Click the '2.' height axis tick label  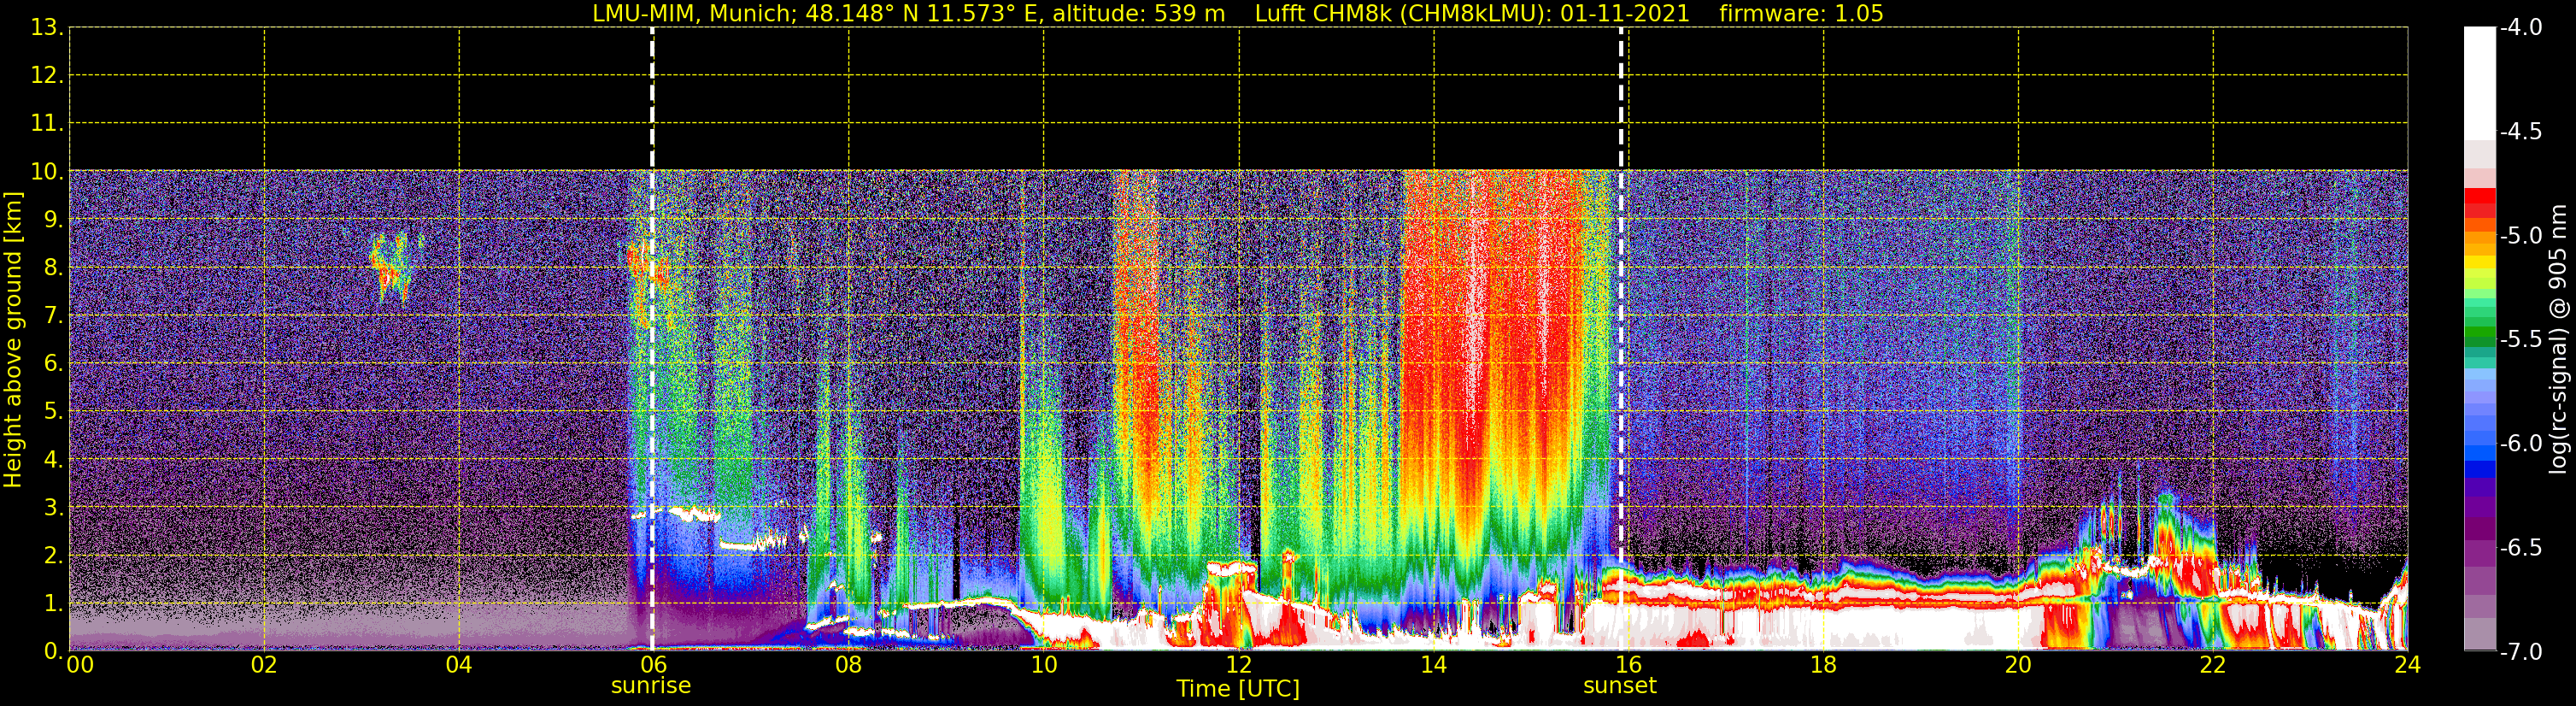pos(53,555)
